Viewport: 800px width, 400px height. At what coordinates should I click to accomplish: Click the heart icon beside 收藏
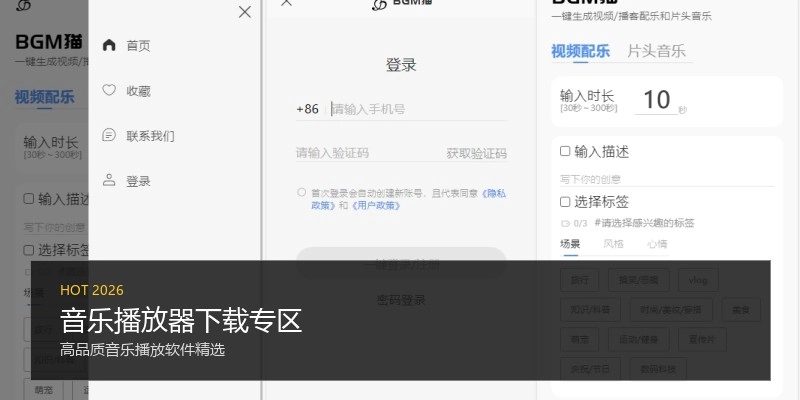pos(109,90)
